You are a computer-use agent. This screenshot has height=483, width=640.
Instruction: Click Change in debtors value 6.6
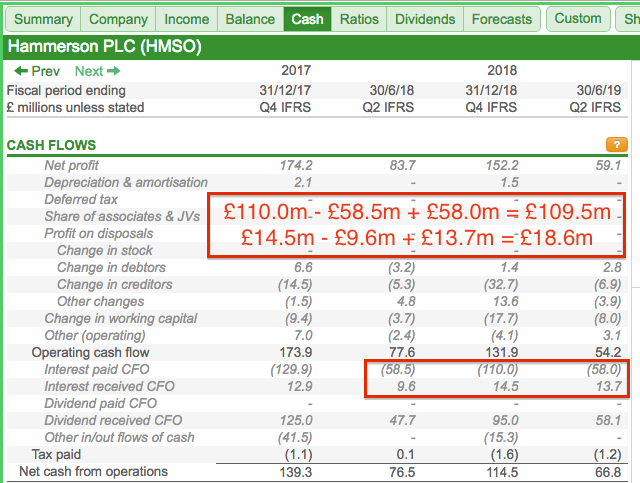tap(303, 267)
